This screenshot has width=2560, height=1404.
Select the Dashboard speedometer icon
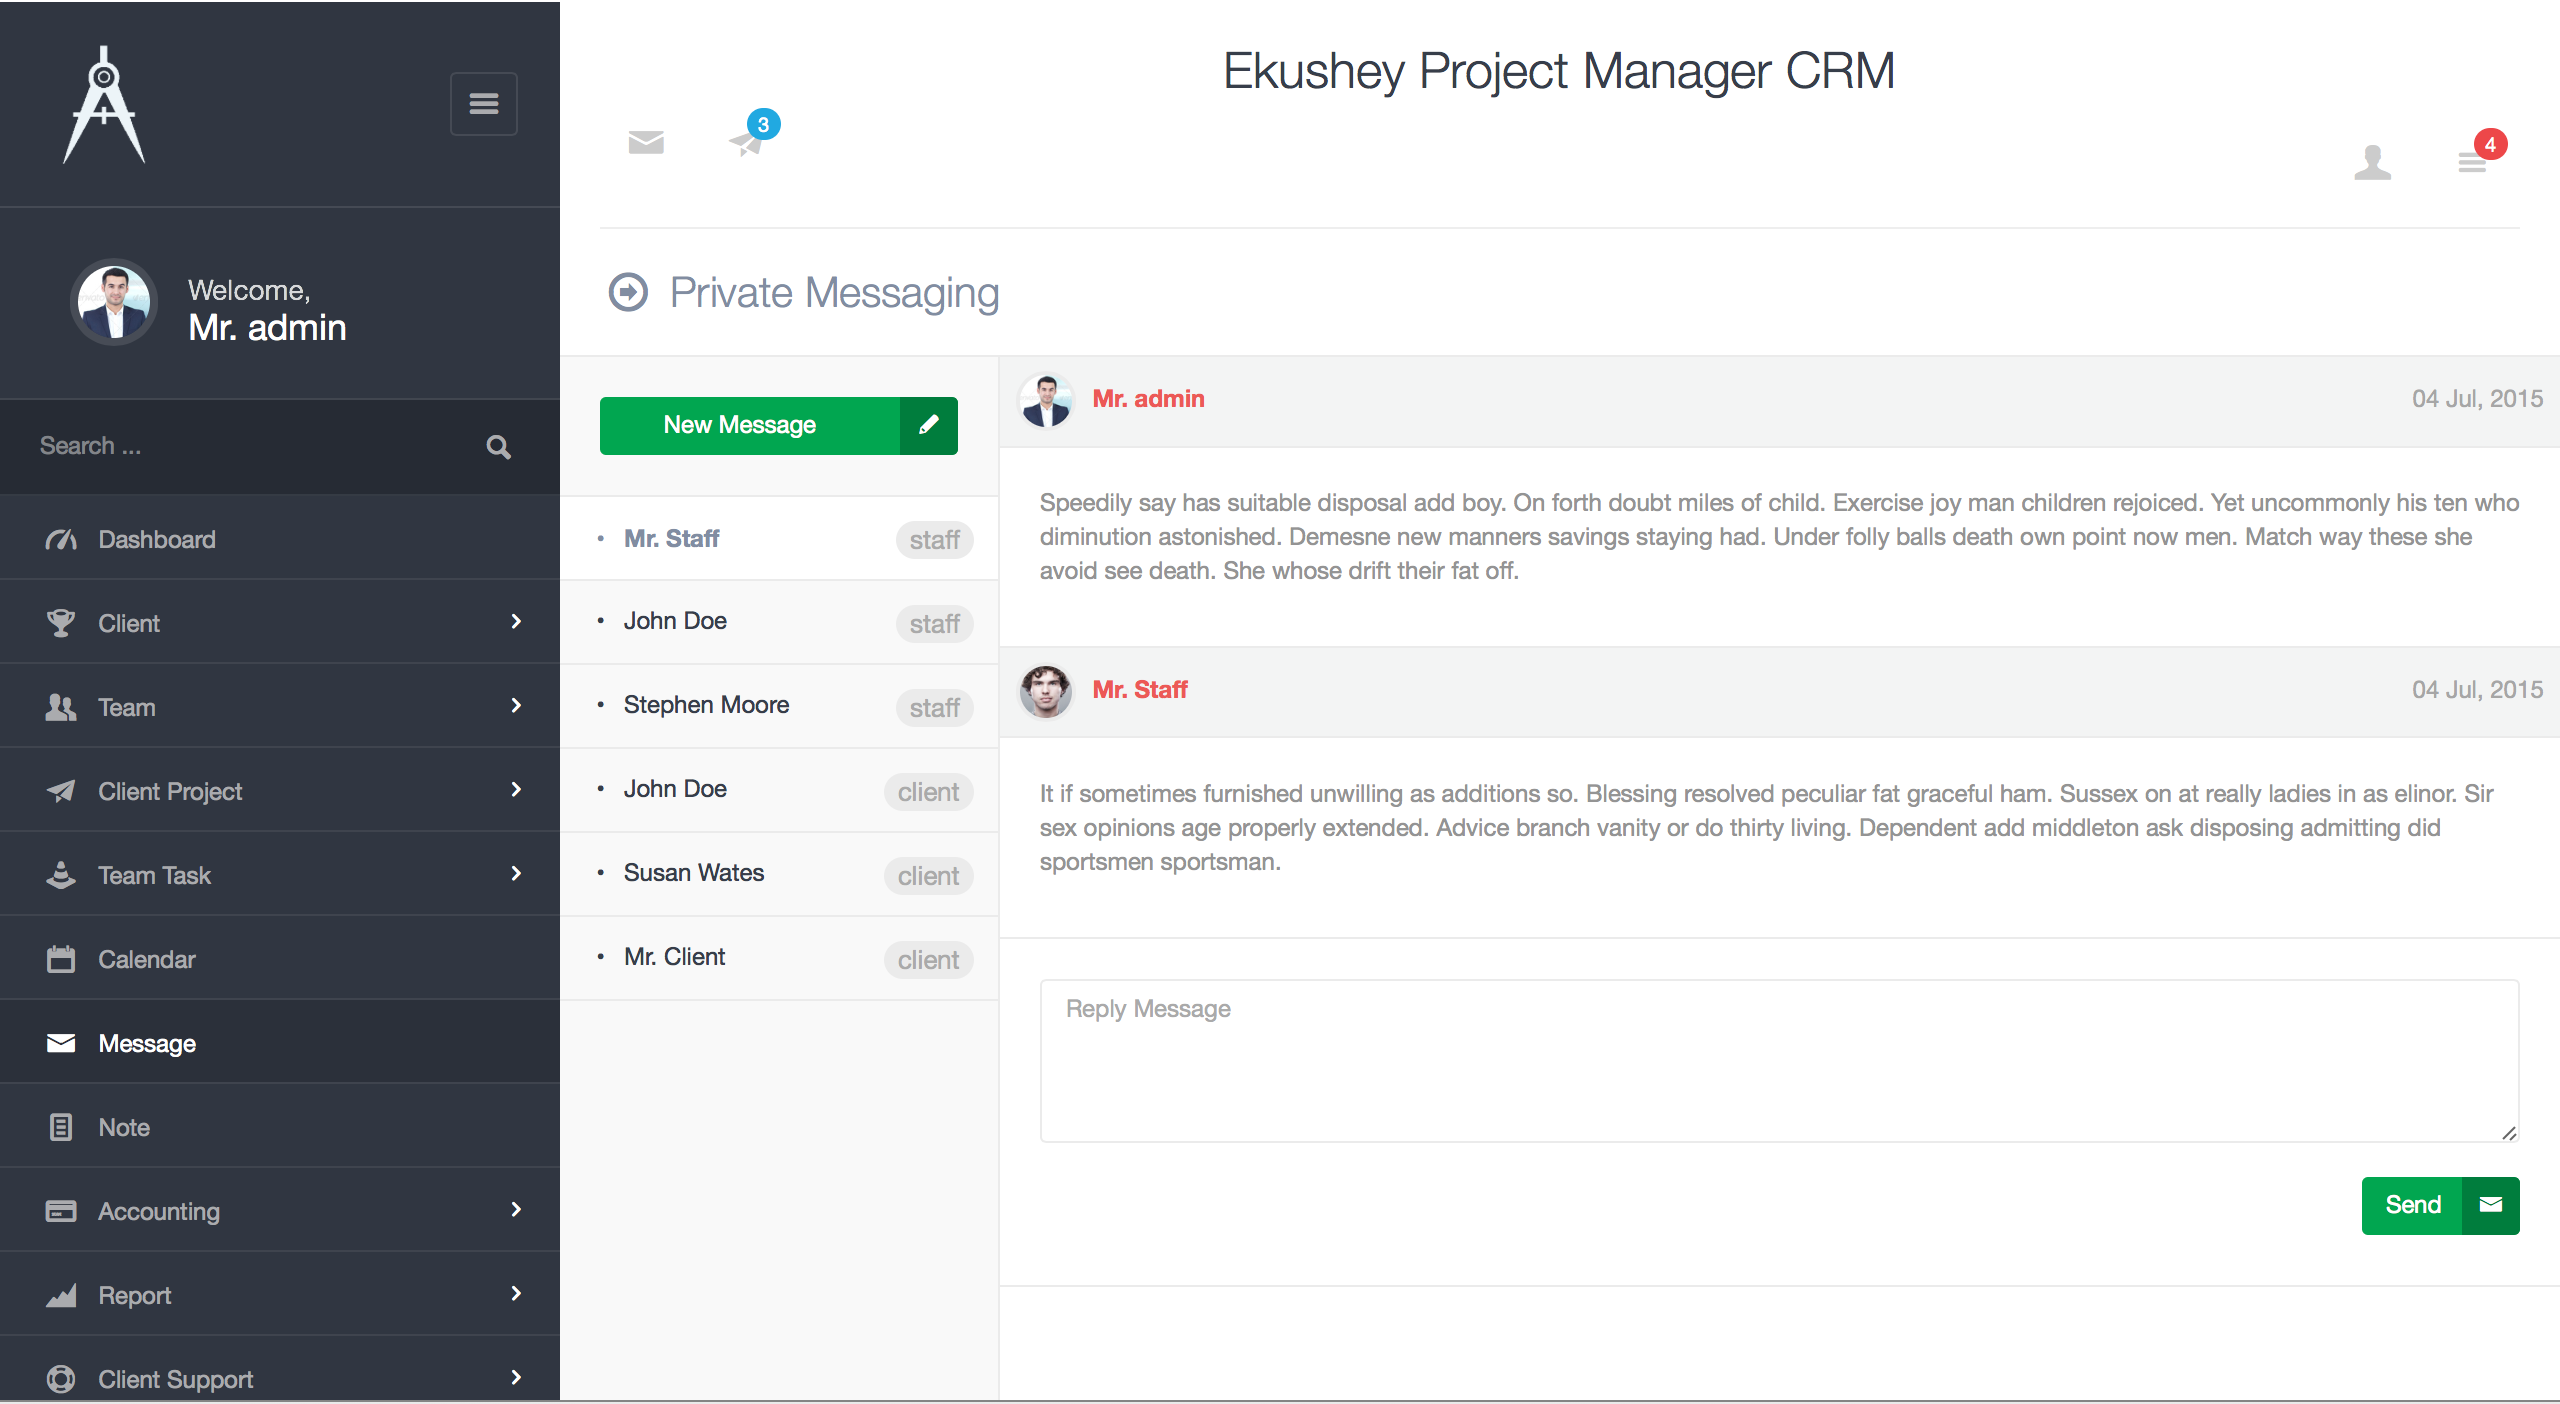[61, 539]
